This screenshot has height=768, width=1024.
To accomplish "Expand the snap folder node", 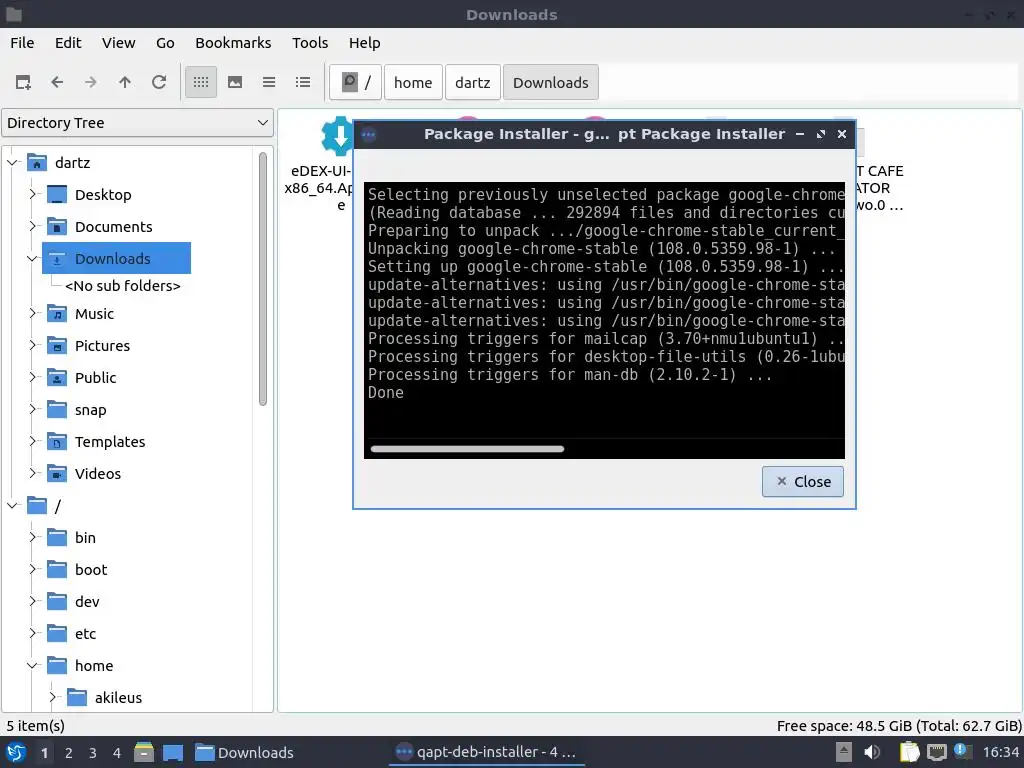I will click(x=32, y=409).
